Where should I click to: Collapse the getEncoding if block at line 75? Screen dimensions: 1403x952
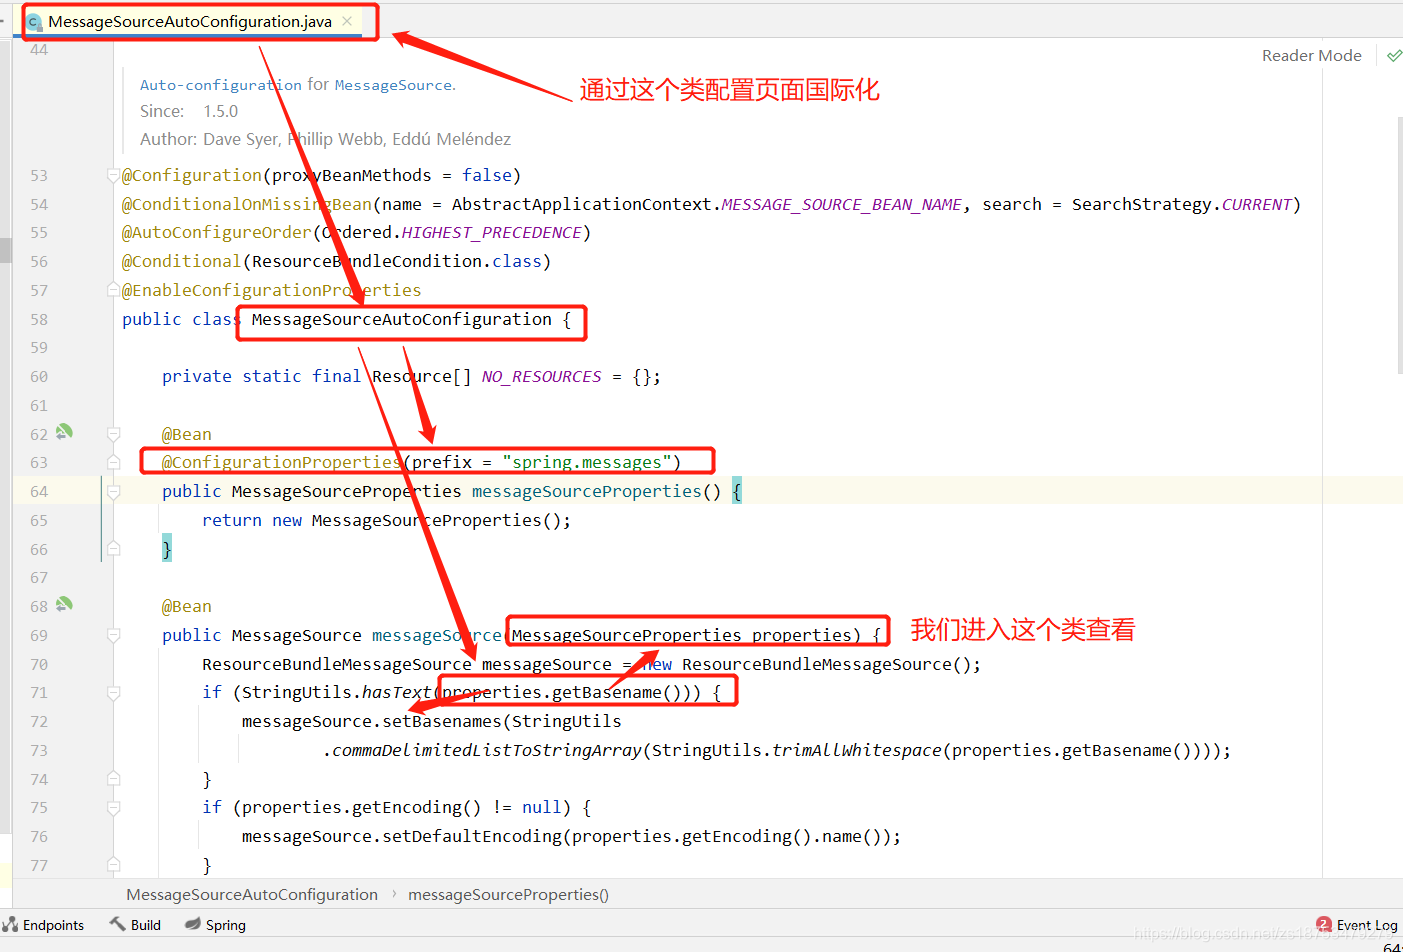coord(113,807)
